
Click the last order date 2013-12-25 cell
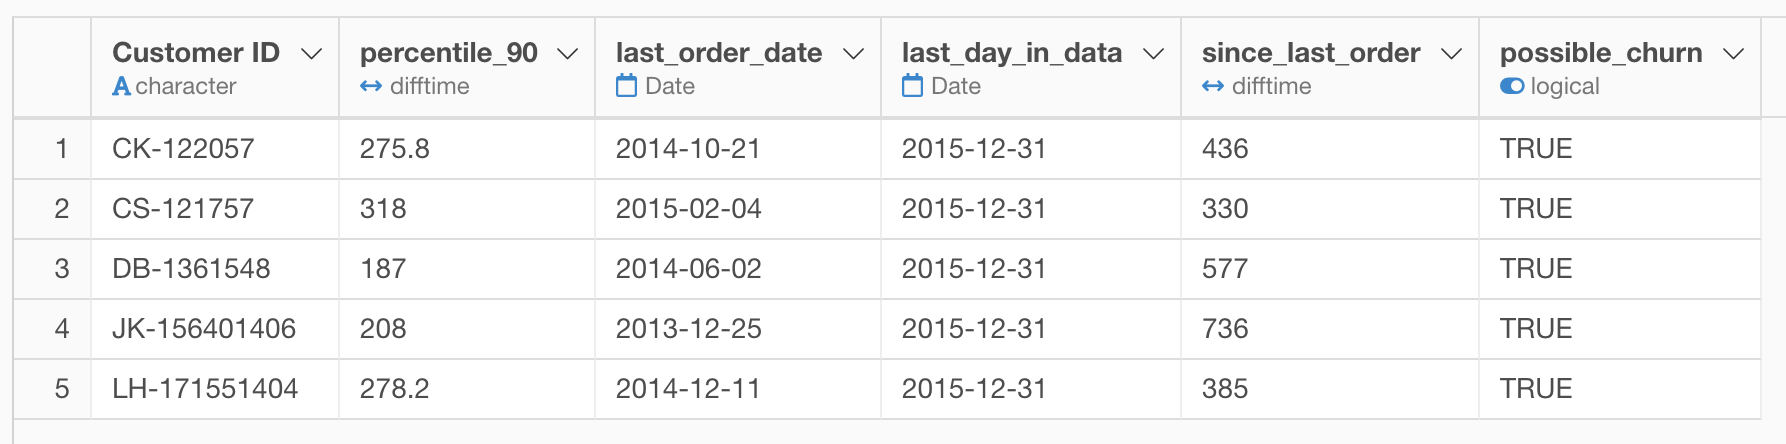point(738,329)
